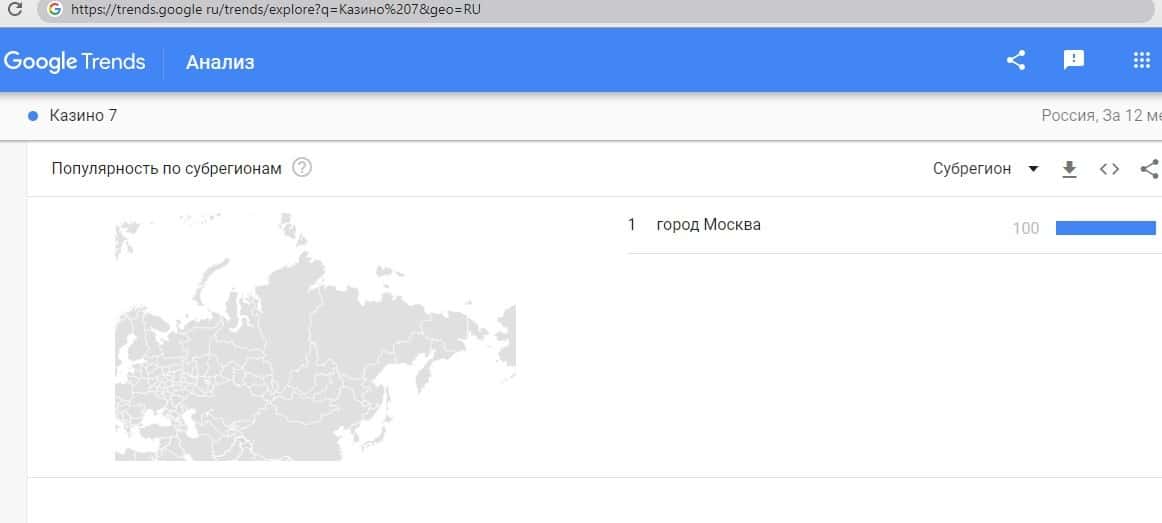Click the Анализ header label
Image resolution: width=1162 pixels, height=523 pixels.
(220, 62)
